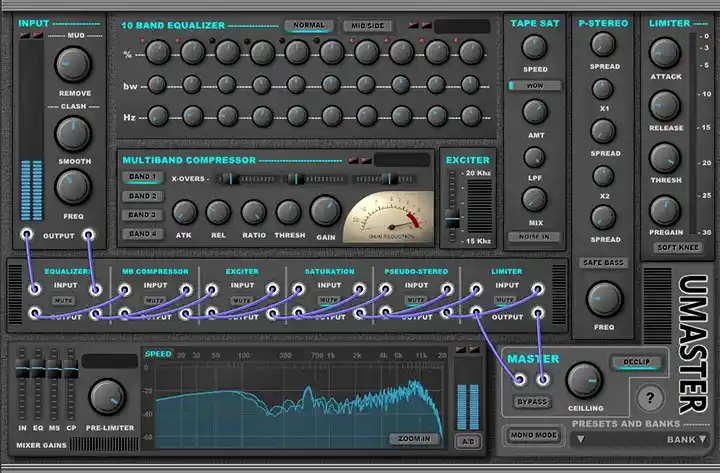Image resolution: width=720 pixels, height=473 pixels.
Task: Open help with the question mark button
Action: 650,398
